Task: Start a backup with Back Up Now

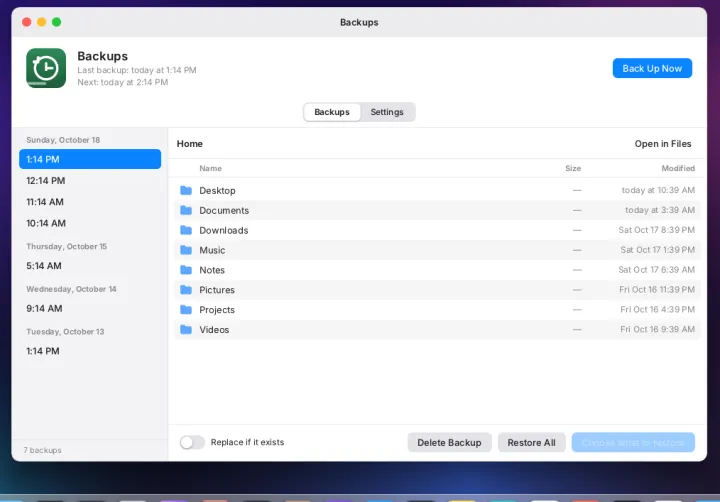Action: click(x=652, y=68)
